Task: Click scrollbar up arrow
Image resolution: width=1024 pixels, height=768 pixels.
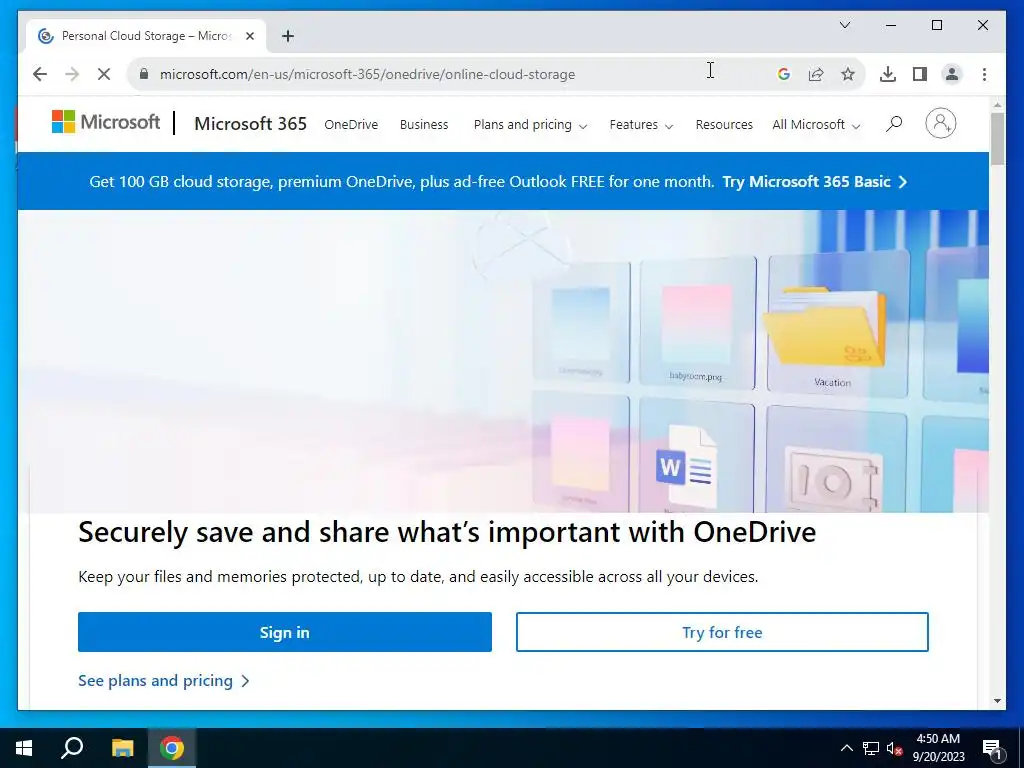Action: 997,104
